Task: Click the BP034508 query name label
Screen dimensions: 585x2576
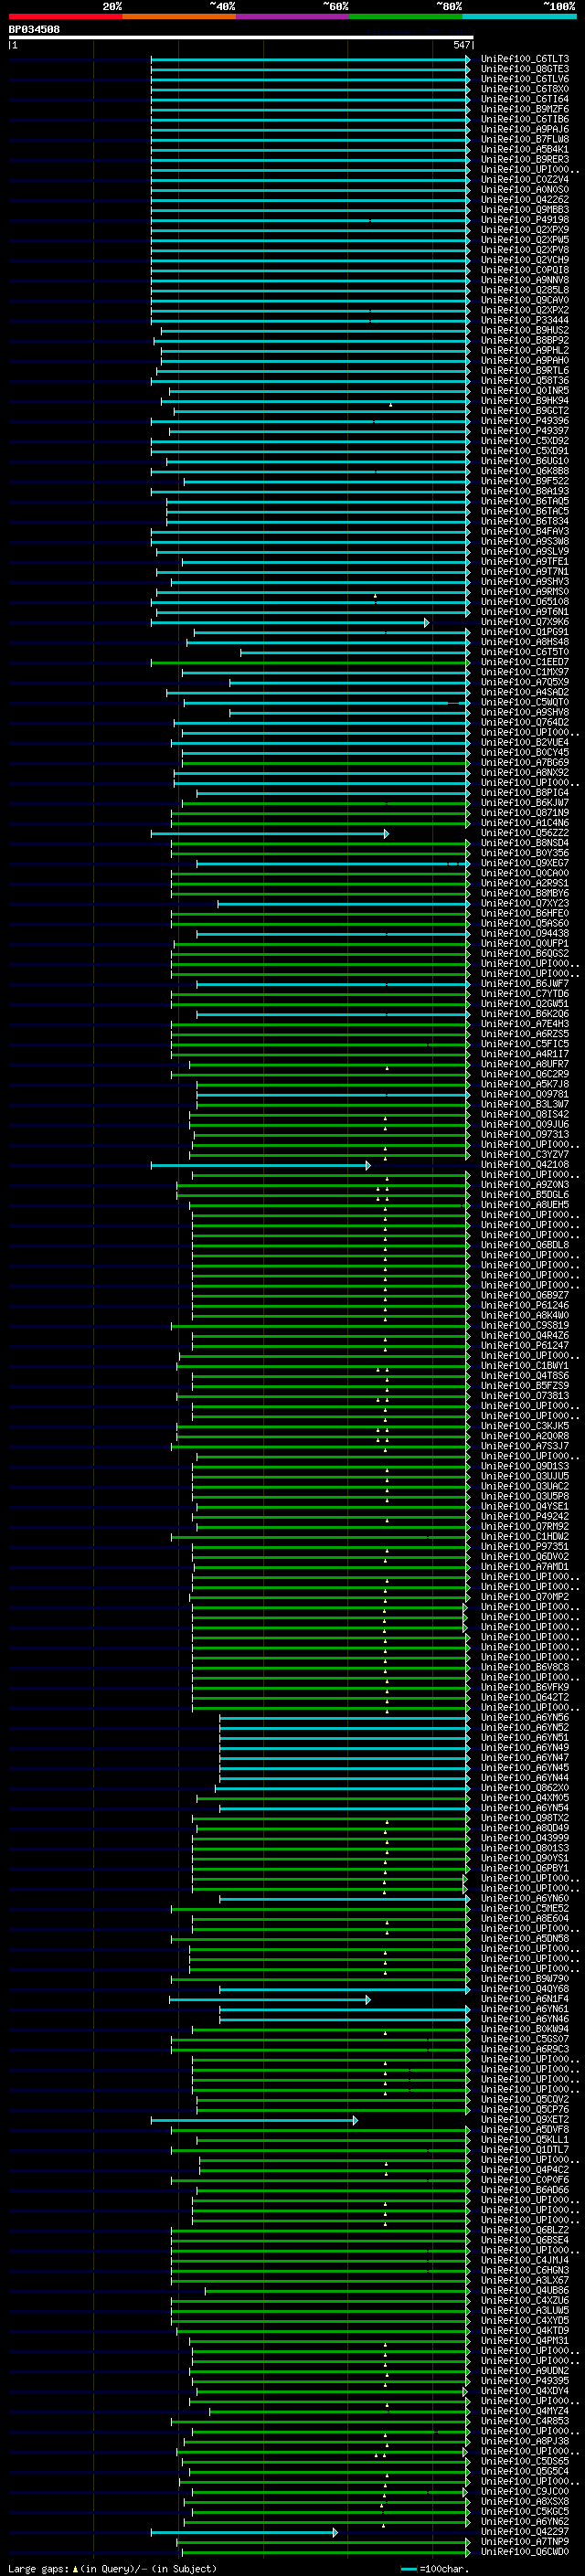Action: click(34, 29)
